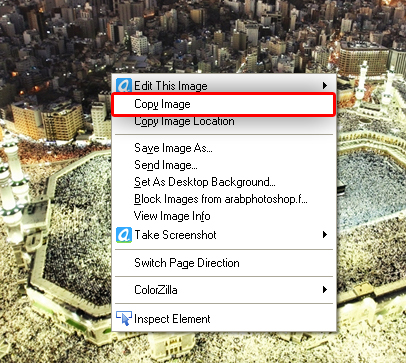This screenshot has height=363, width=406.
Task: Select Send Image... menu entry
Action: [x=223, y=165]
